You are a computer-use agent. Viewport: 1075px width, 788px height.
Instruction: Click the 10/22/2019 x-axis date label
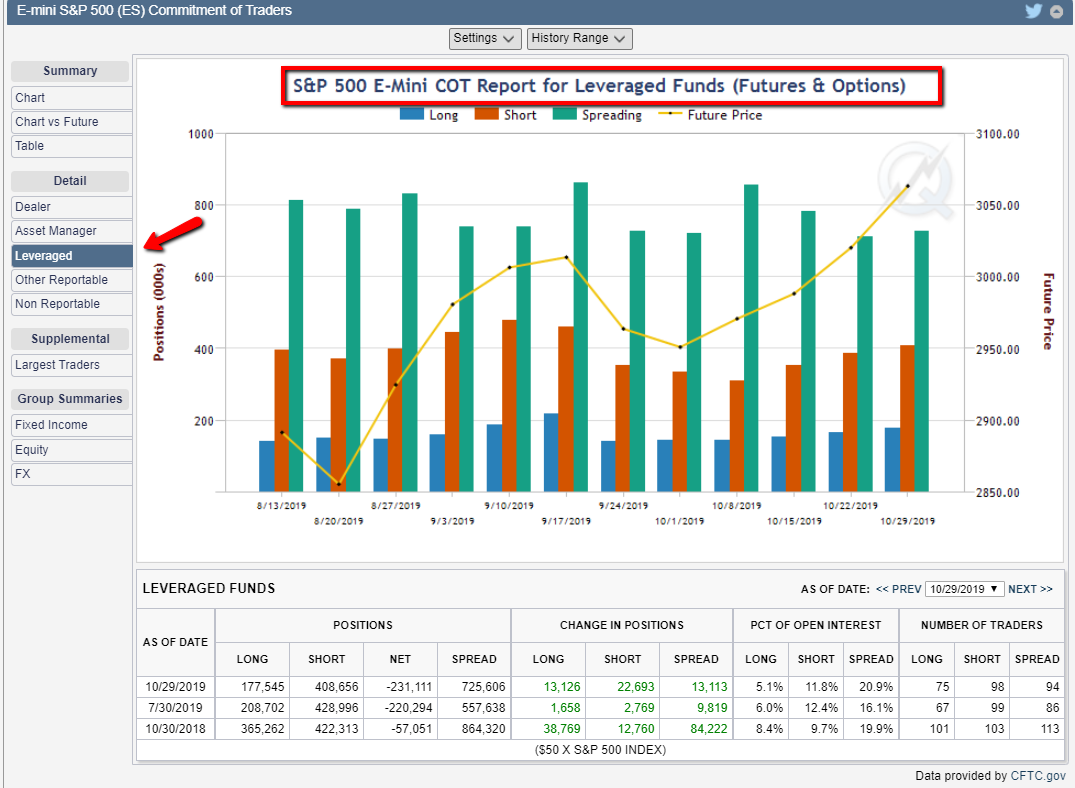850,505
